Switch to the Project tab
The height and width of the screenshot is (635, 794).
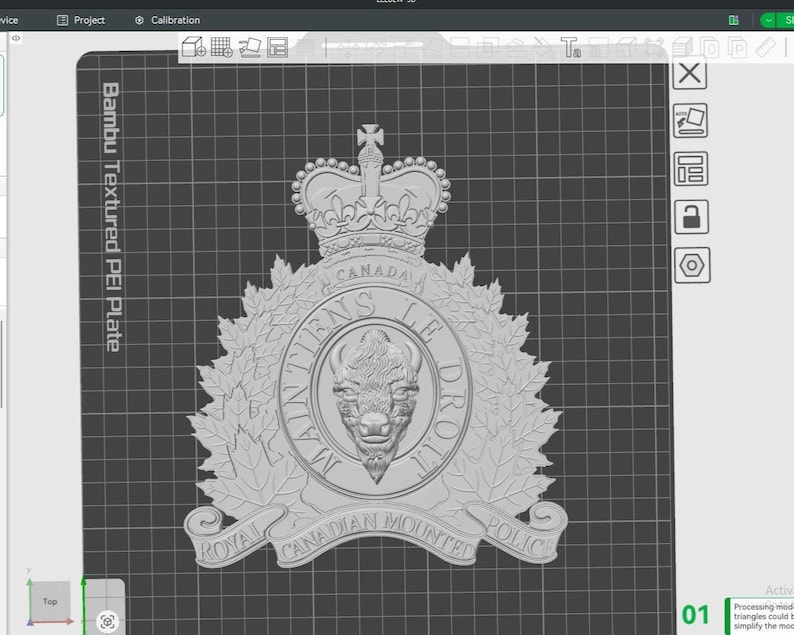click(81, 20)
